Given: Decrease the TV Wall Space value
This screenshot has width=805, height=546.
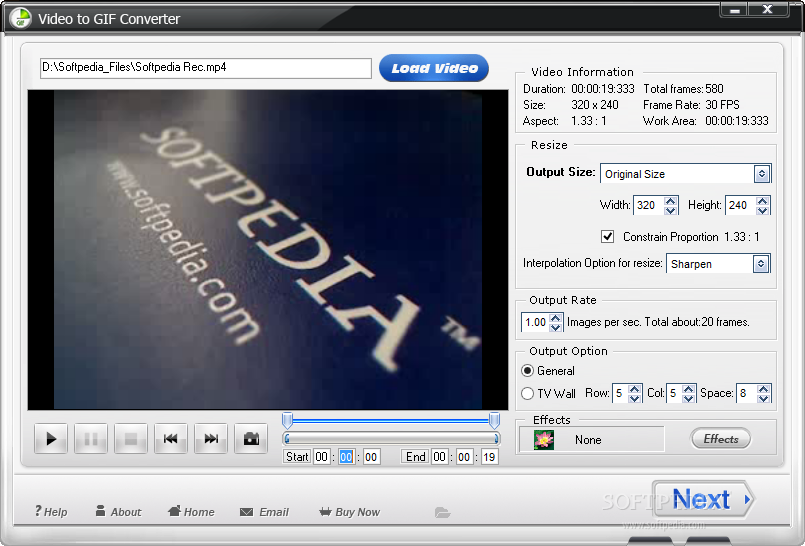Looking at the screenshot, I should point(763,398).
